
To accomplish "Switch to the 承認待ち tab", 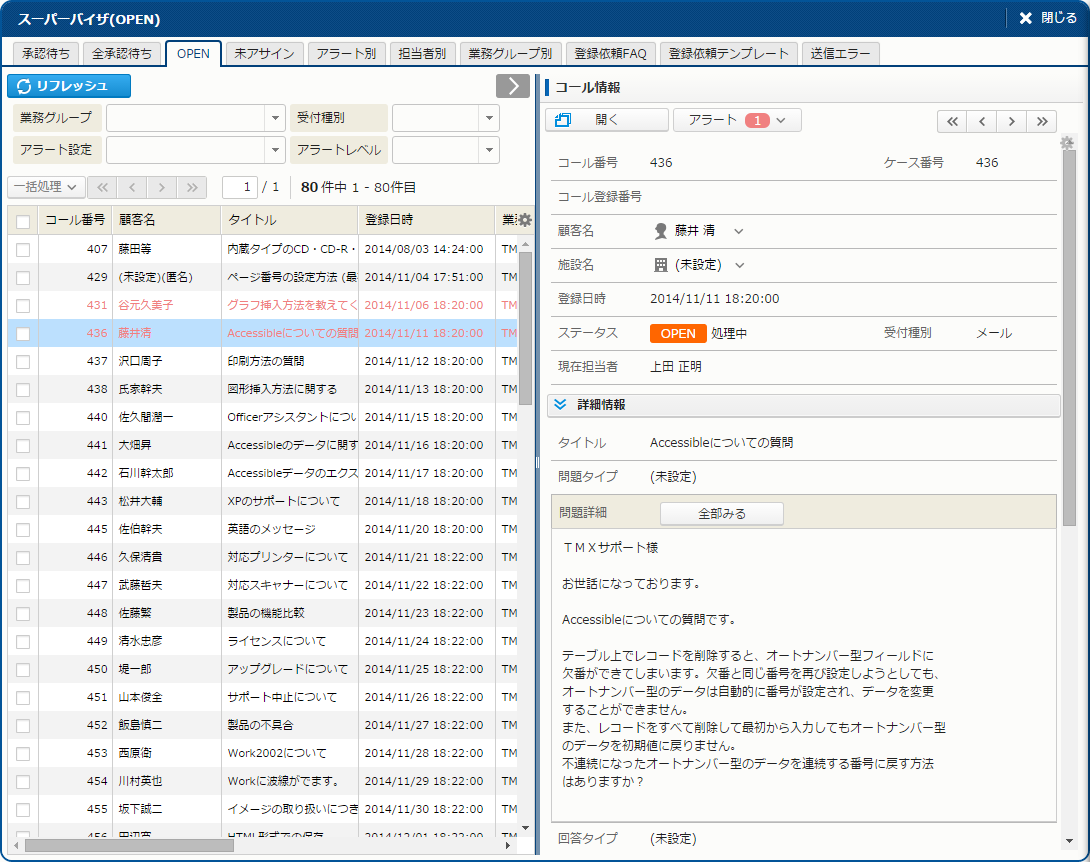I will 45,54.
